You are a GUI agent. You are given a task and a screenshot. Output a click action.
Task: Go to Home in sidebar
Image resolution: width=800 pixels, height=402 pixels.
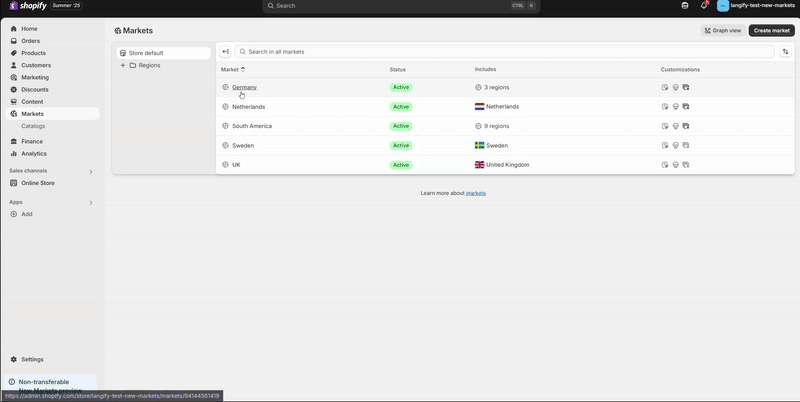click(x=29, y=29)
